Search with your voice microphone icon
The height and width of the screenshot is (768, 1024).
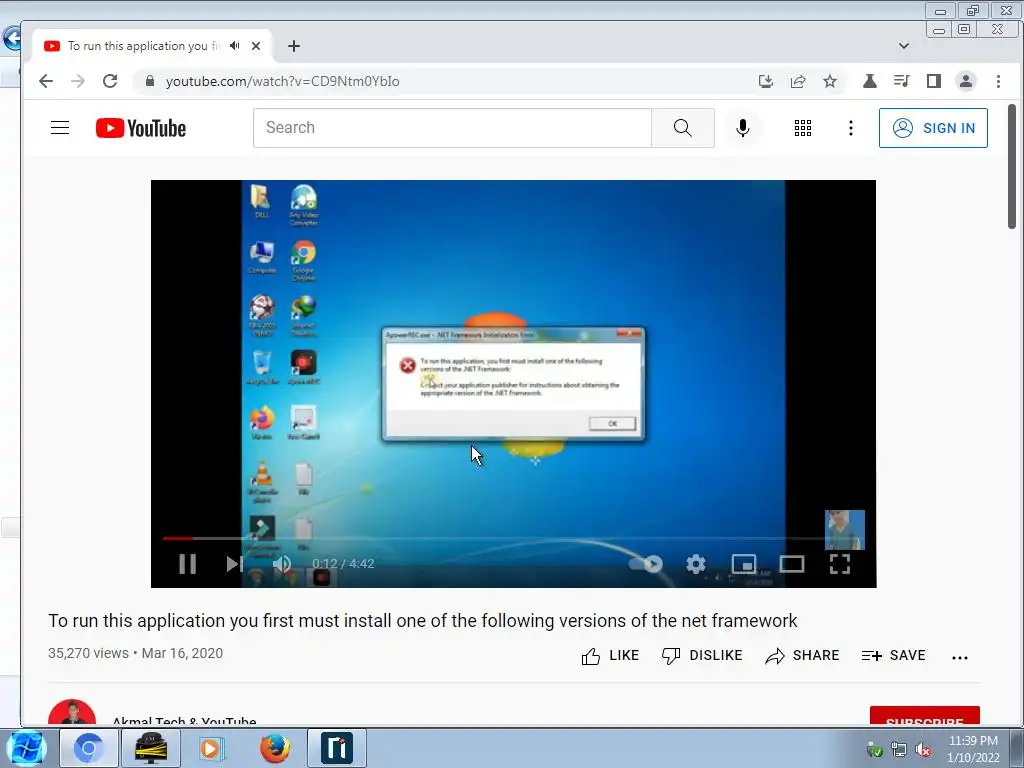point(743,128)
